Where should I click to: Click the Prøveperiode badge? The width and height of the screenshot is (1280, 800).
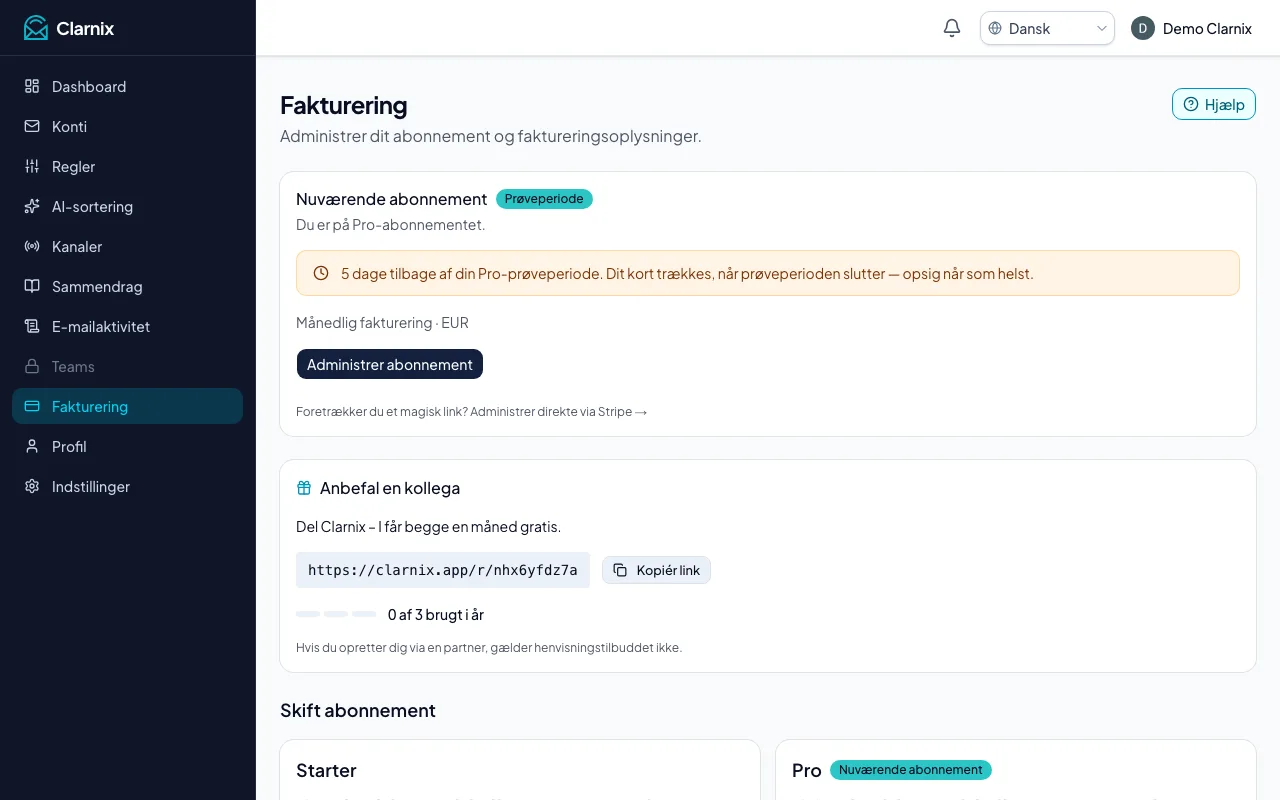[544, 199]
